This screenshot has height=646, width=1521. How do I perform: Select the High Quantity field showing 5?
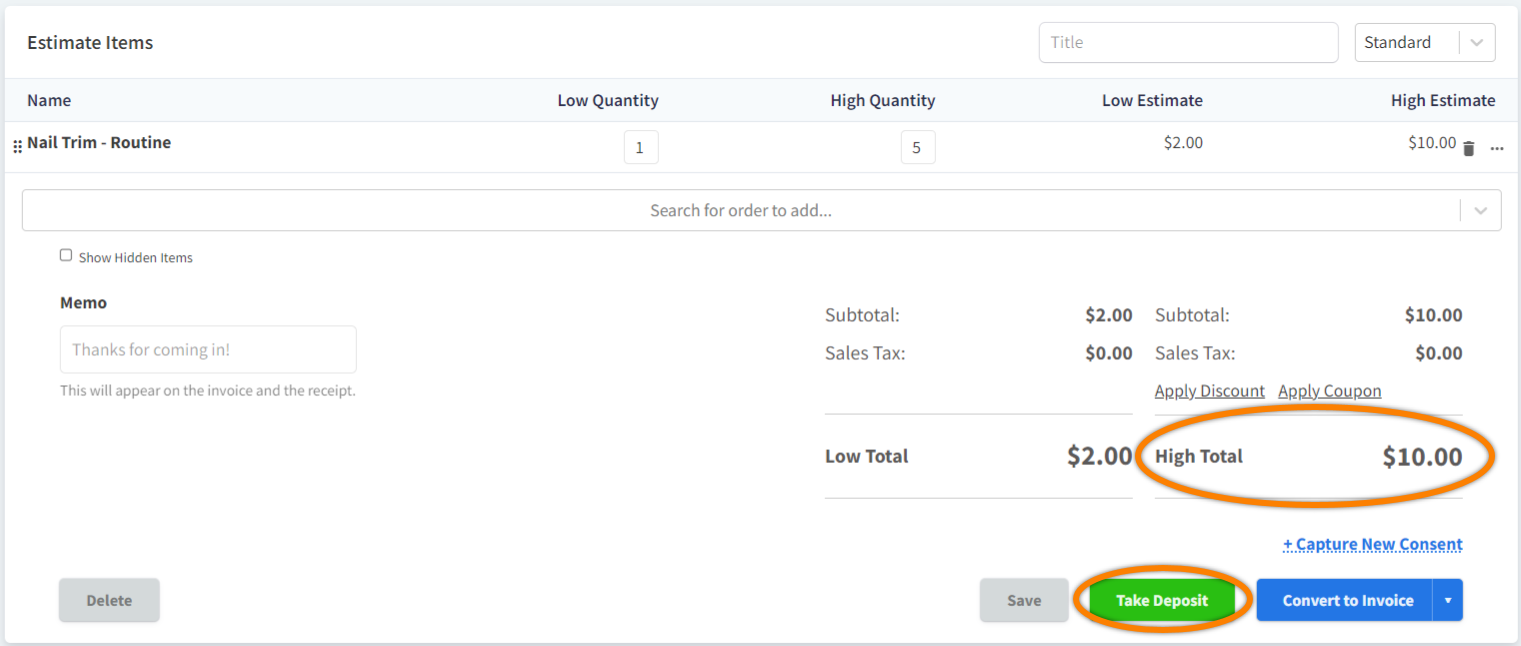click(x=917, y=146)
